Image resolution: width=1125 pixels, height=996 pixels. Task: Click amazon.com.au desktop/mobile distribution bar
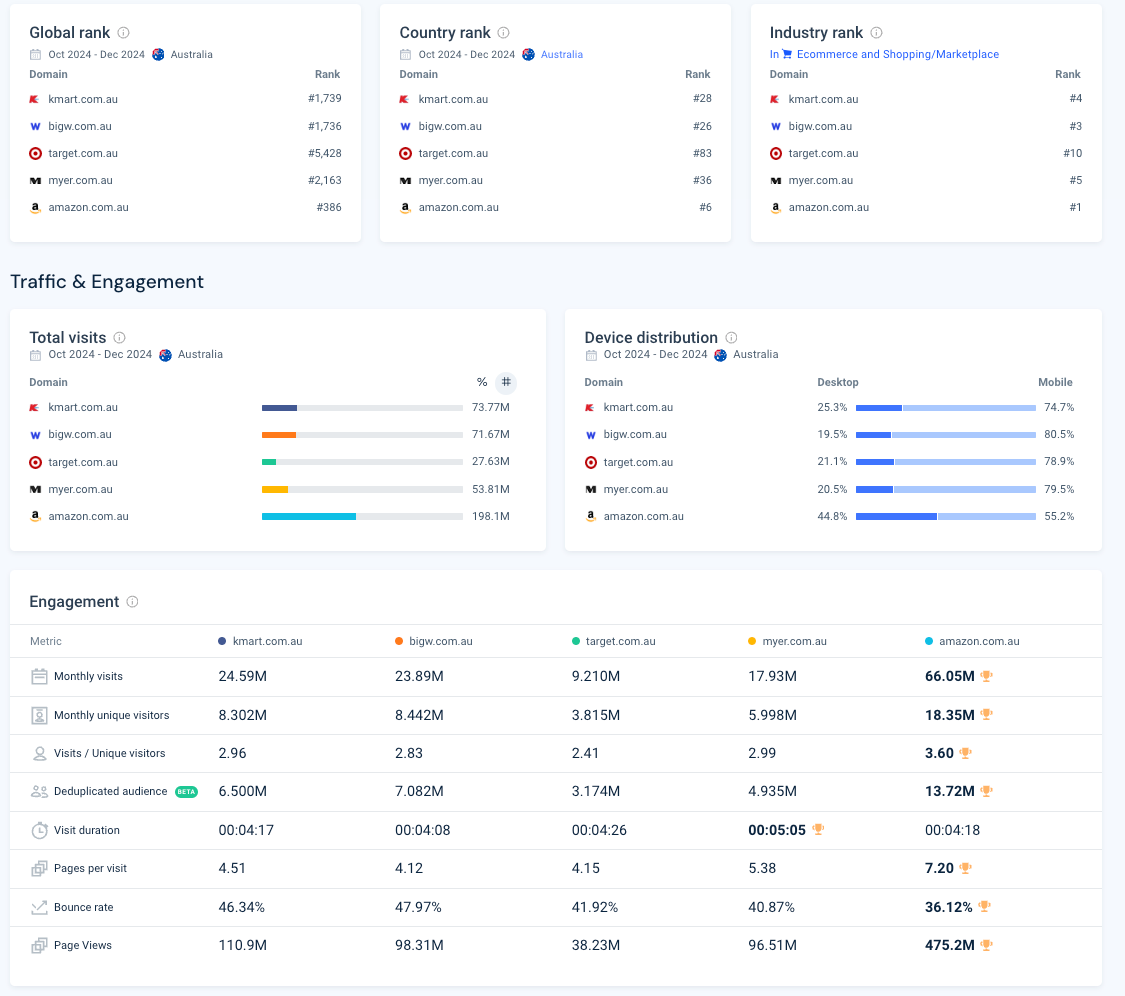pos(946,517)
